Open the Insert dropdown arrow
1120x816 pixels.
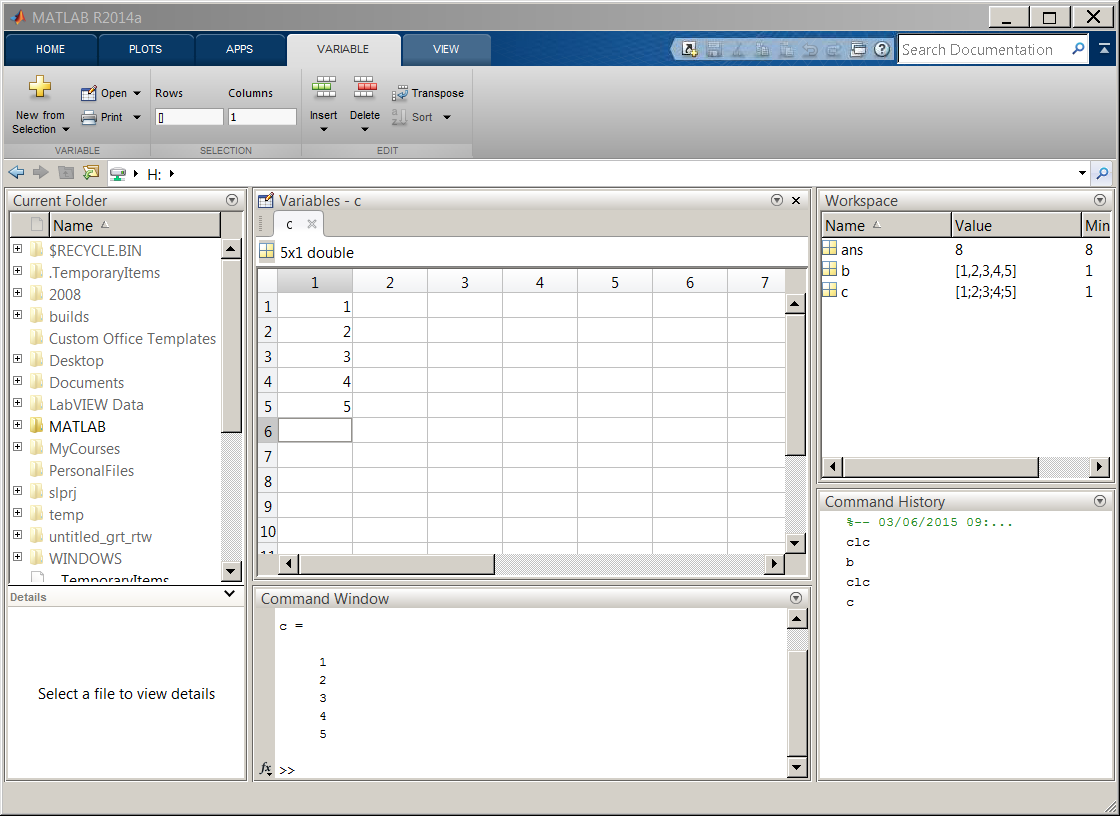(324, 129)
